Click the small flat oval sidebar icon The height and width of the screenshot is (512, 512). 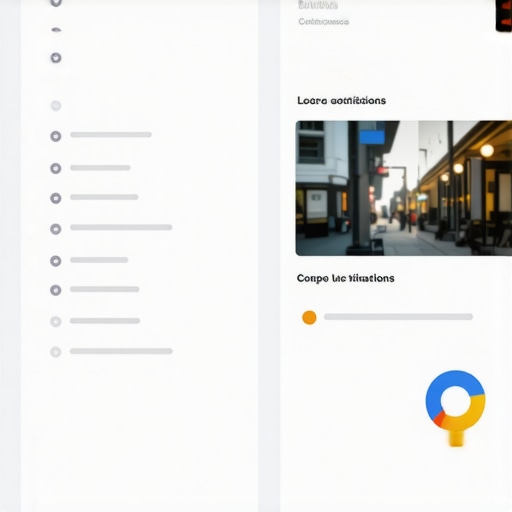pos(56,30)
